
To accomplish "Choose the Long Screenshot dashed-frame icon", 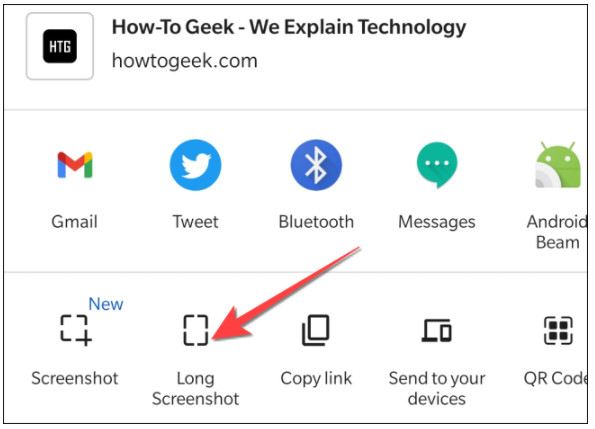I will click(196, 330).
